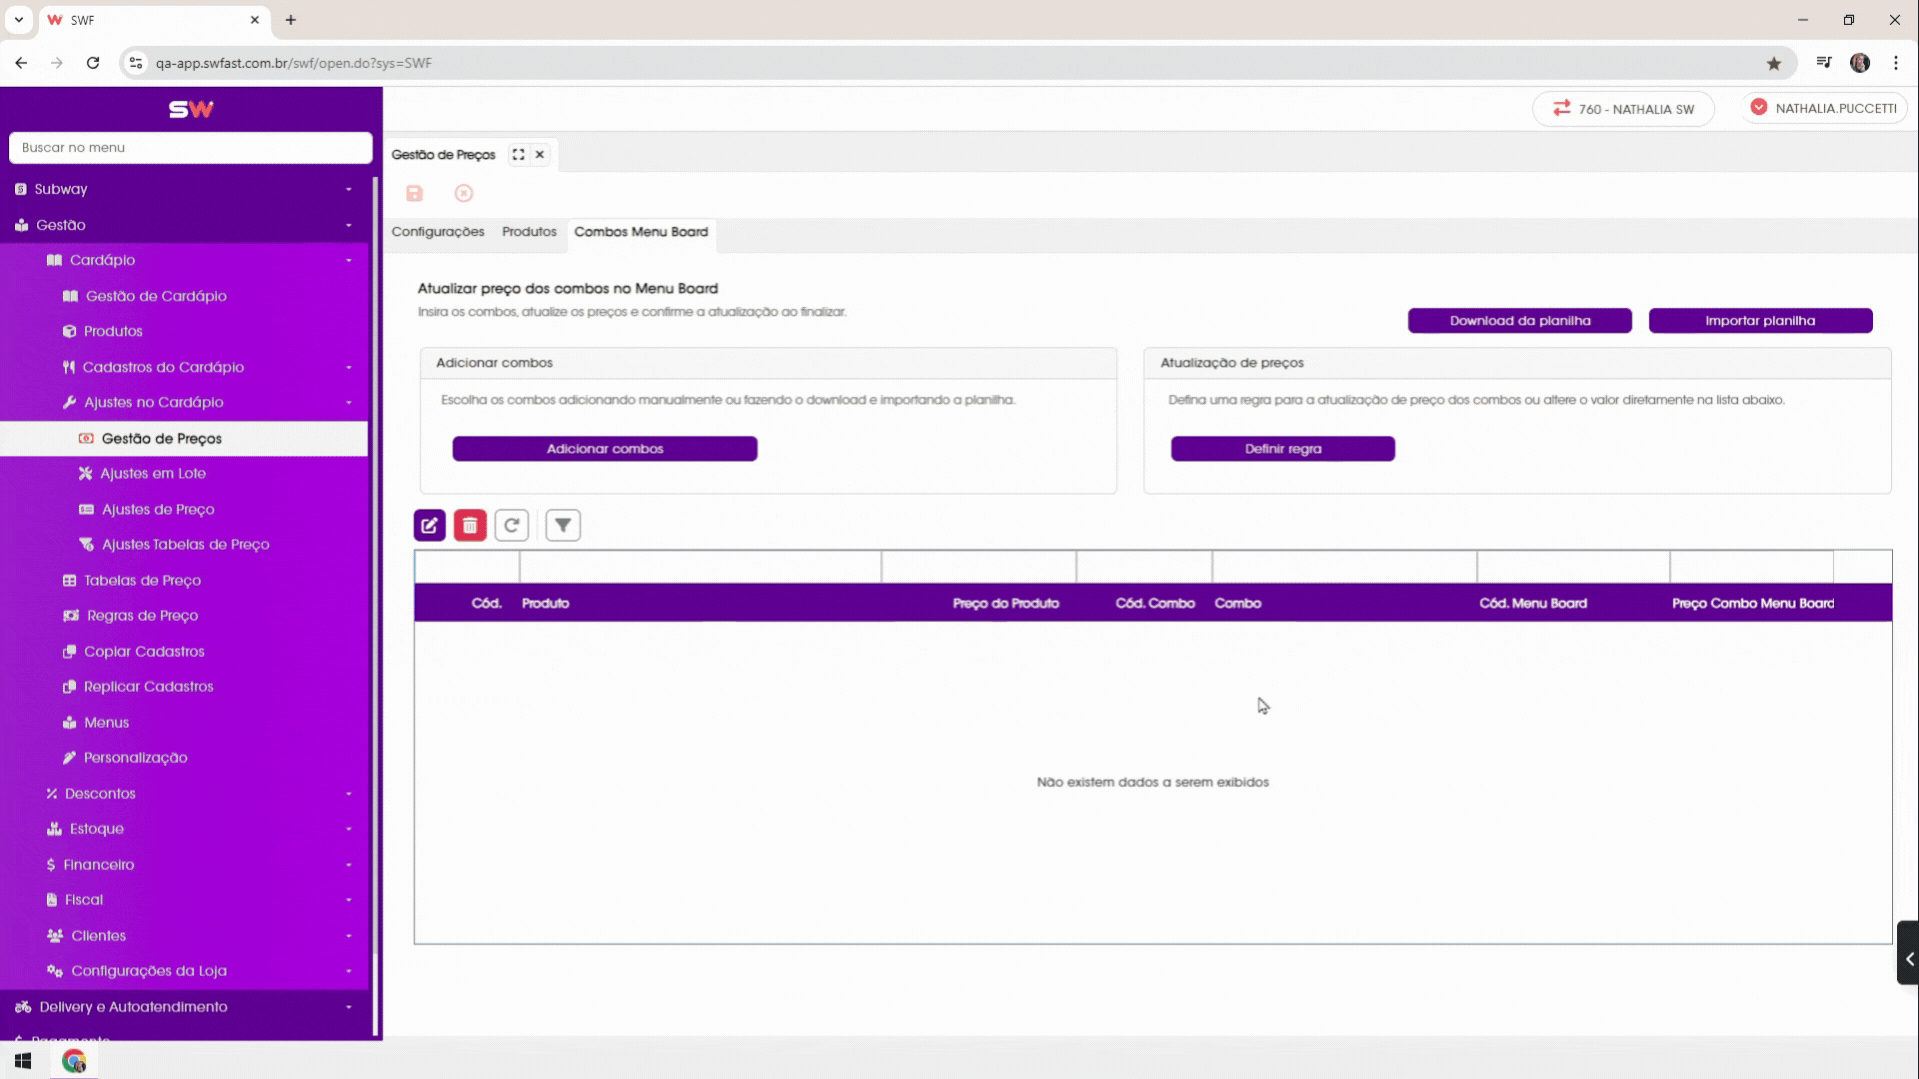Select the Combos Menu Board tab
The width and height of the screenshot is (1919, 1079).
pyautogui.click(x=641, y=232)
